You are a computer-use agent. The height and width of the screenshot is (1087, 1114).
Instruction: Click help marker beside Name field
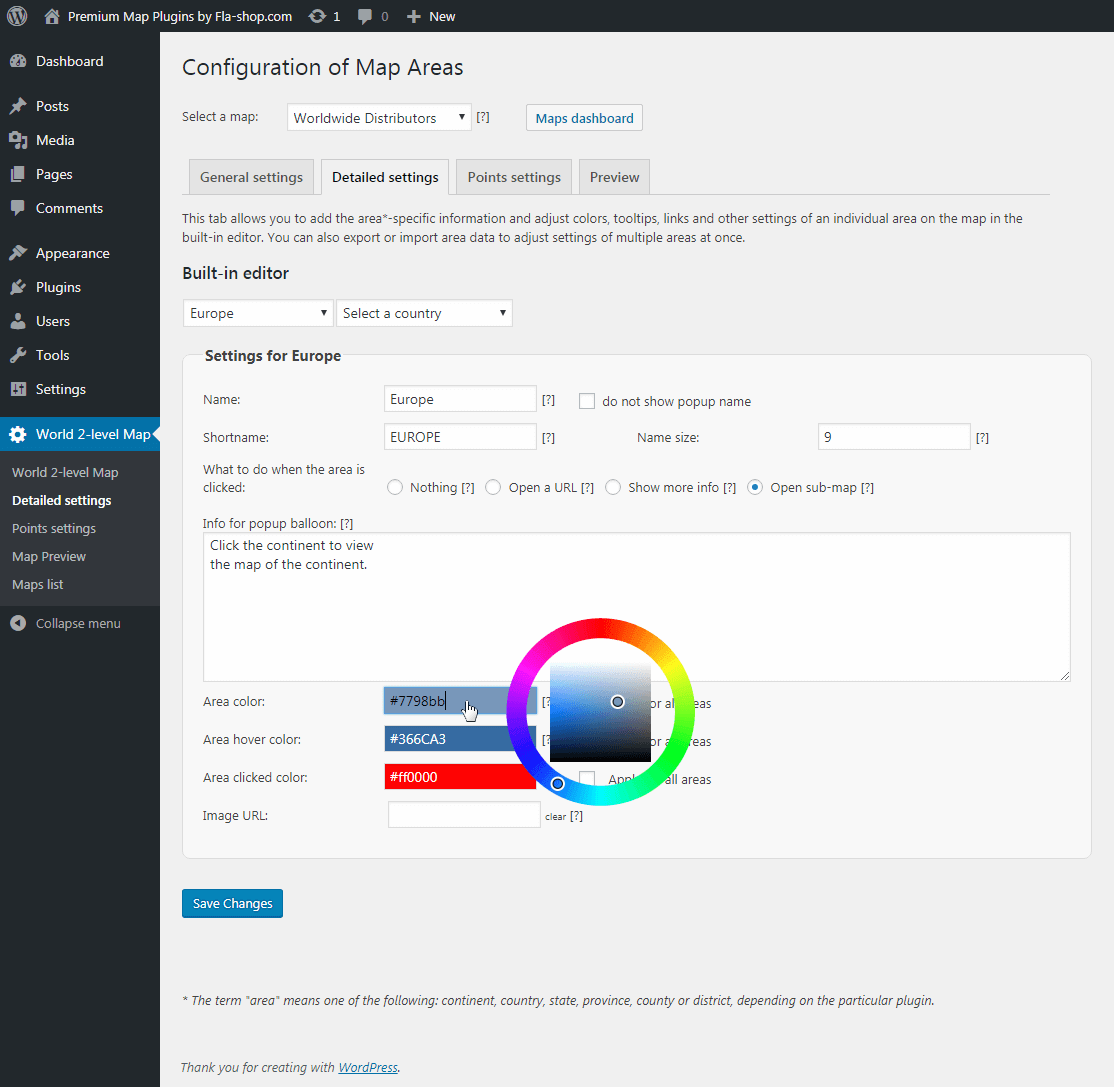(548, 400)
